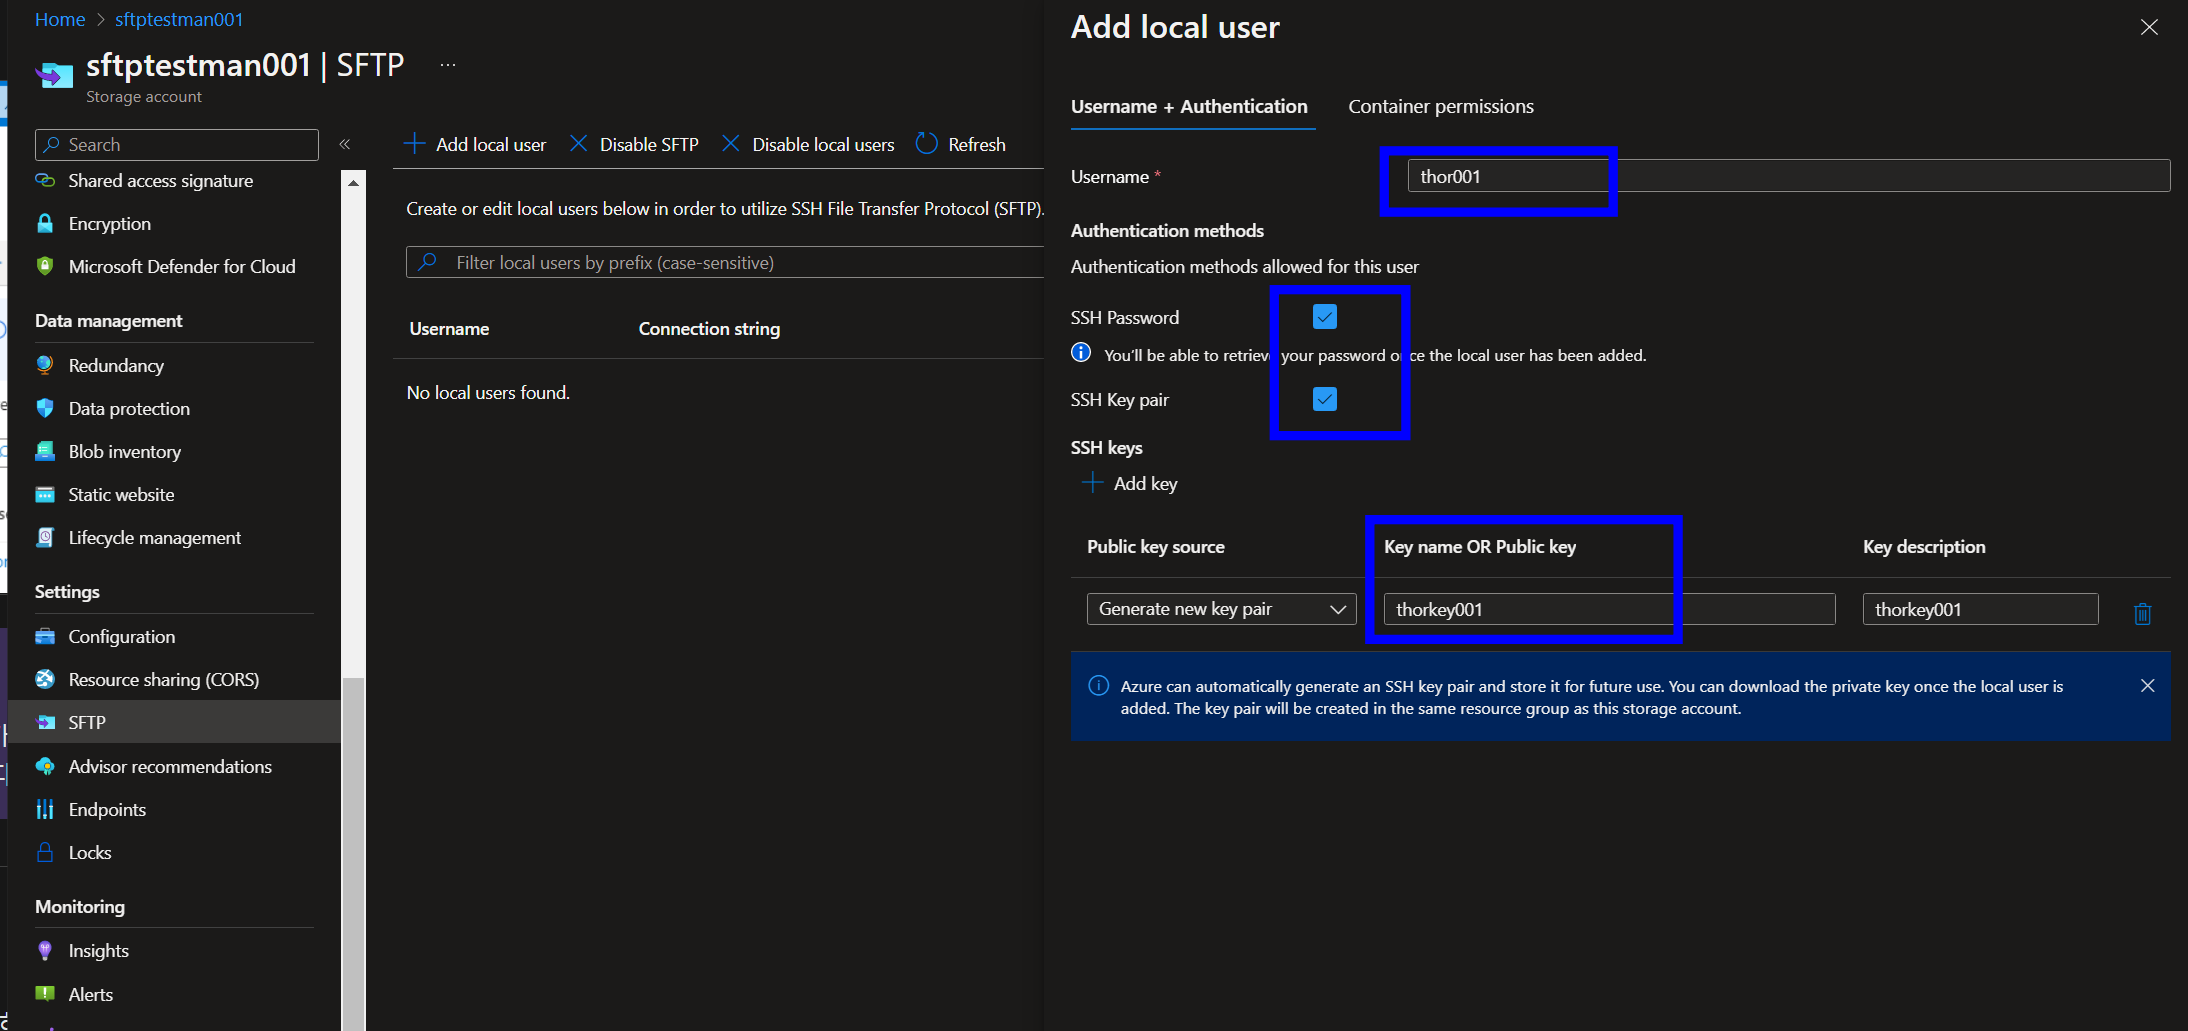Click Refresh in toolbar
The image size is (2188, 1031).
coord(961,144)
